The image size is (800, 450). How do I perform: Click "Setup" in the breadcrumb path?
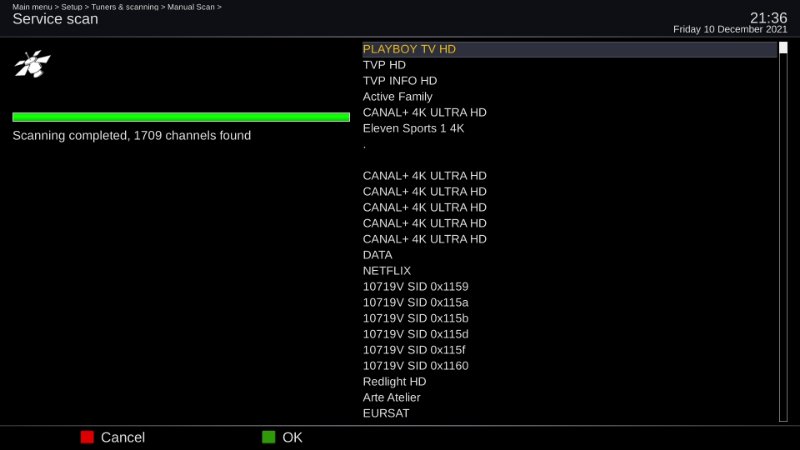71,7
